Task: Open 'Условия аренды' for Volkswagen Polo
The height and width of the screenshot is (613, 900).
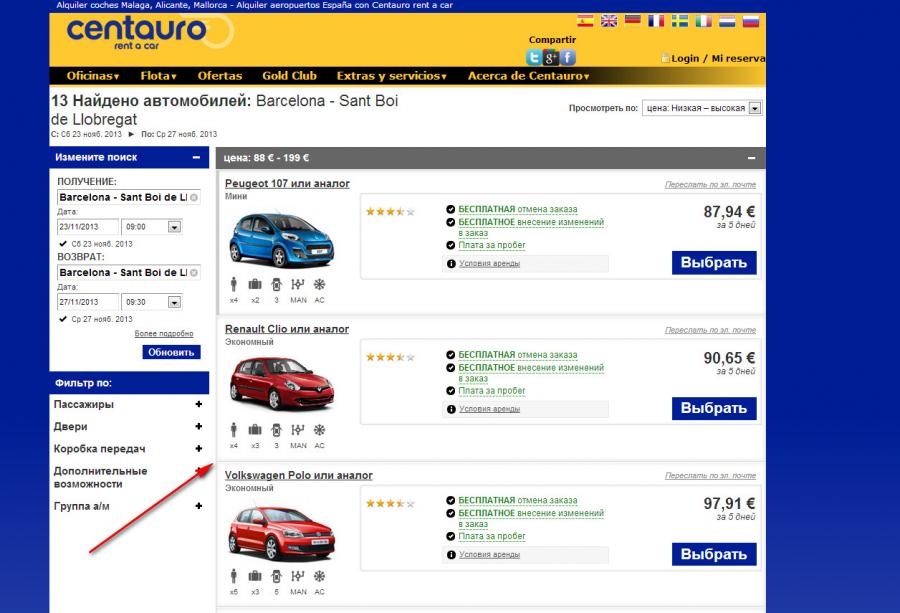Action: pos(489,555)
